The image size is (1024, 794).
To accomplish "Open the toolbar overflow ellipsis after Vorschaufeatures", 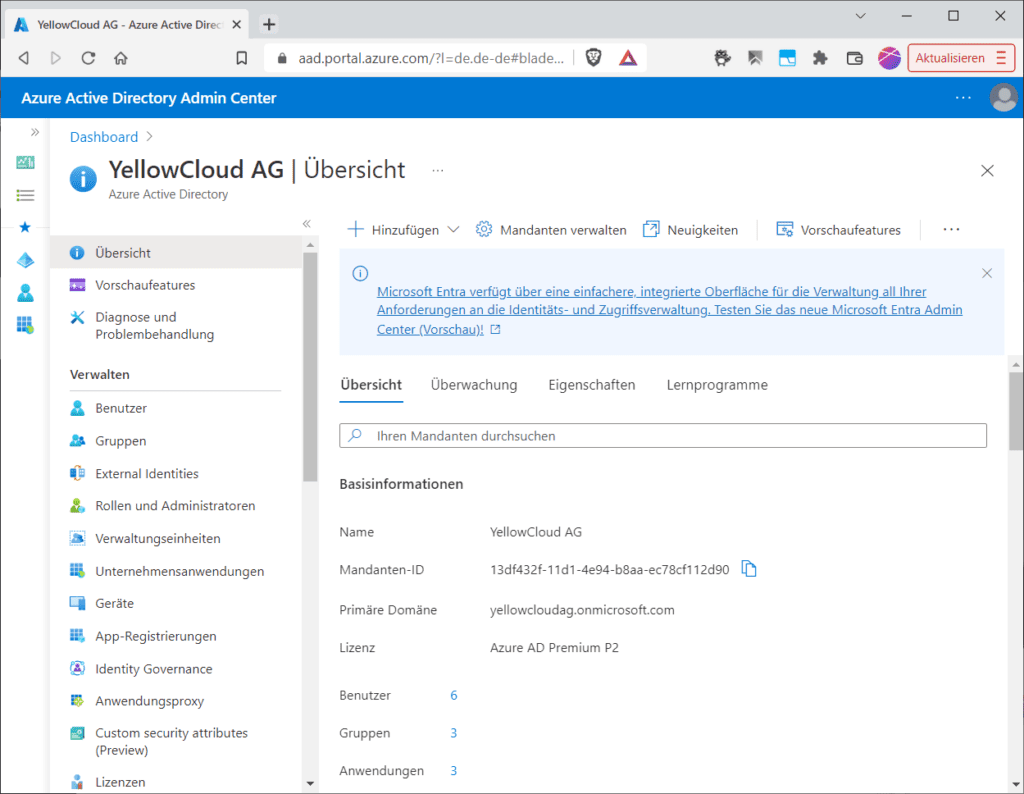I will coord(952,230).
